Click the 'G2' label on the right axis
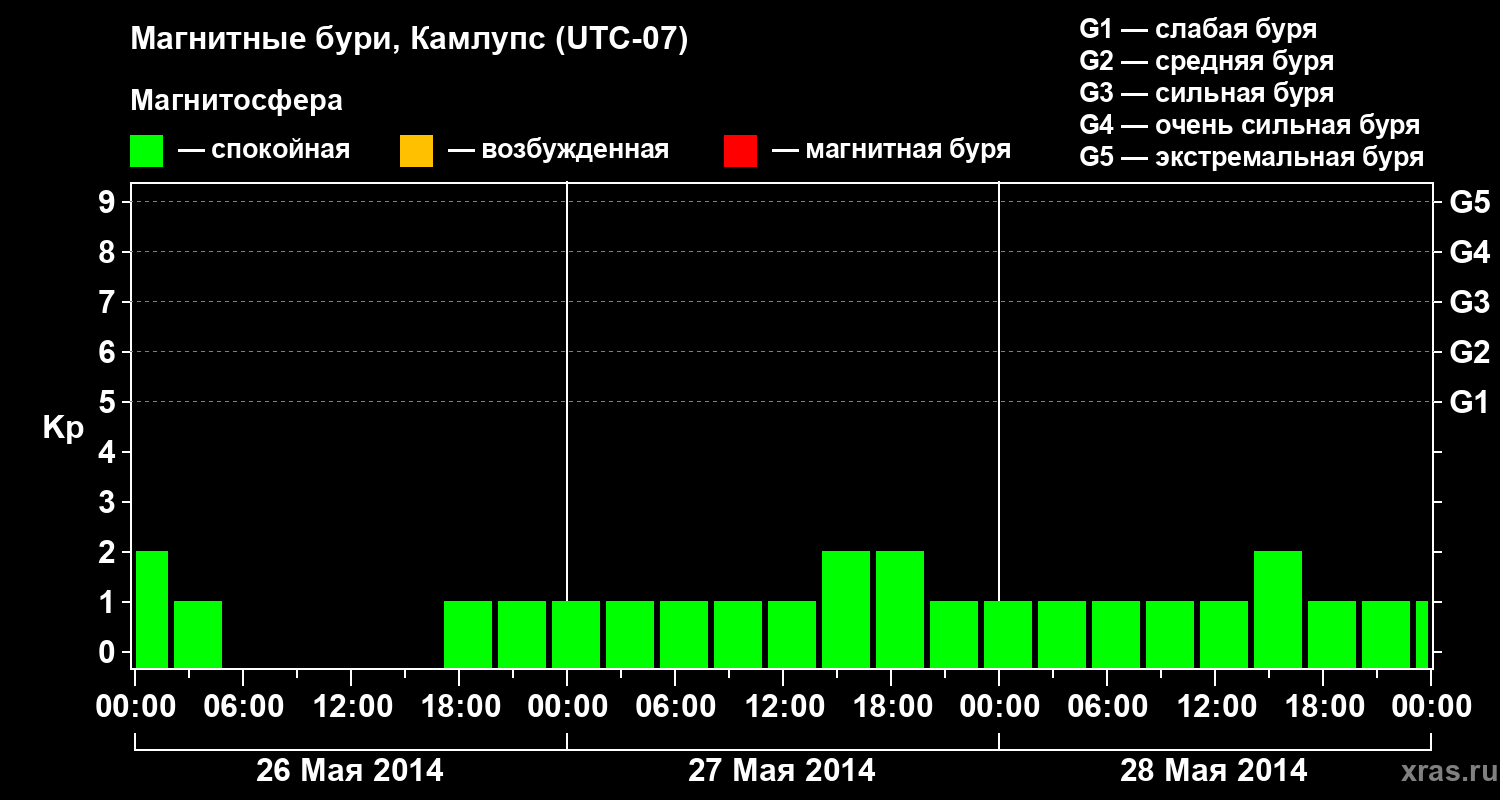The width and height of the screenshot is (1500, 800). tap(1469, 353)
